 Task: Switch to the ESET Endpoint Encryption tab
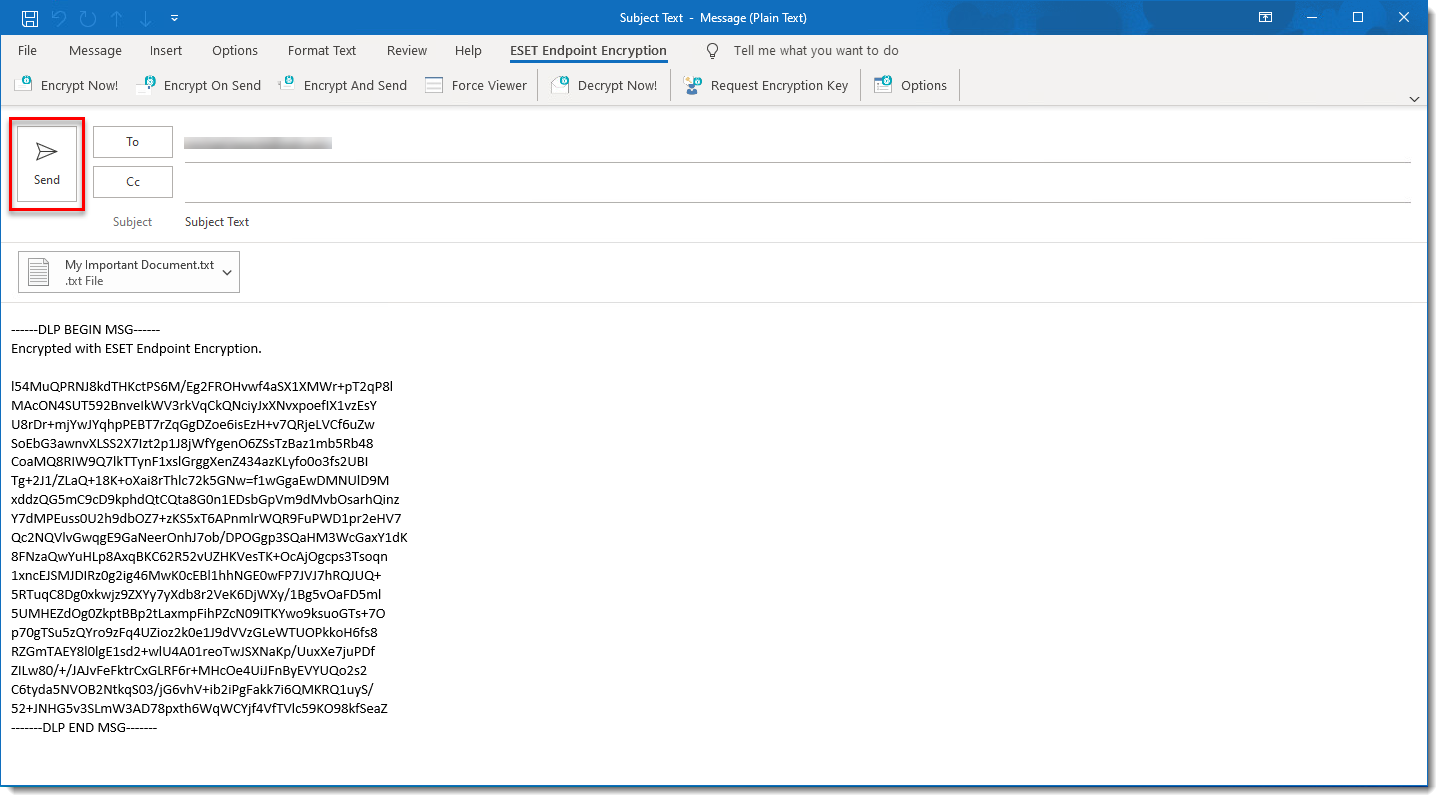[x=588, y=50]
